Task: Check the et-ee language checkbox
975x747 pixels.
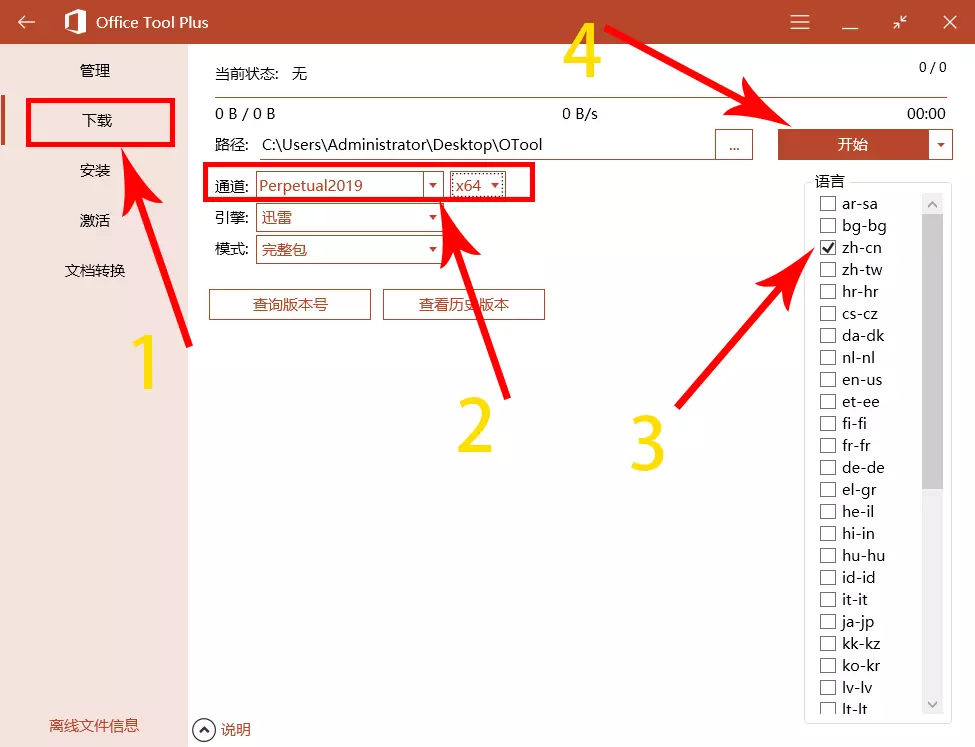Action: point(828,401)
